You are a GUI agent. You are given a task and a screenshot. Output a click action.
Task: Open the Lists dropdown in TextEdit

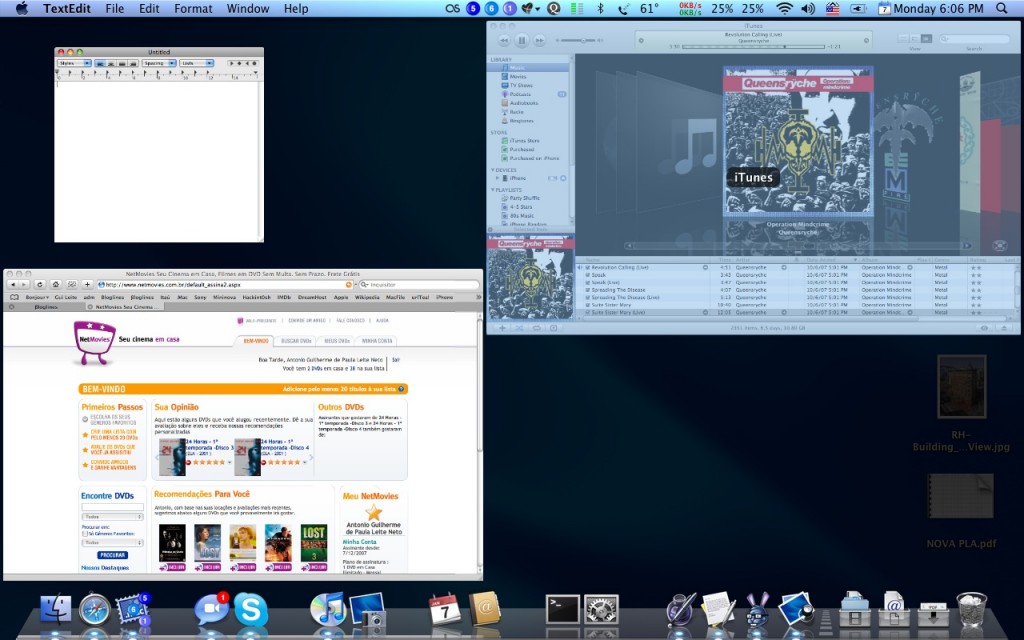click(x=197, y=63)
